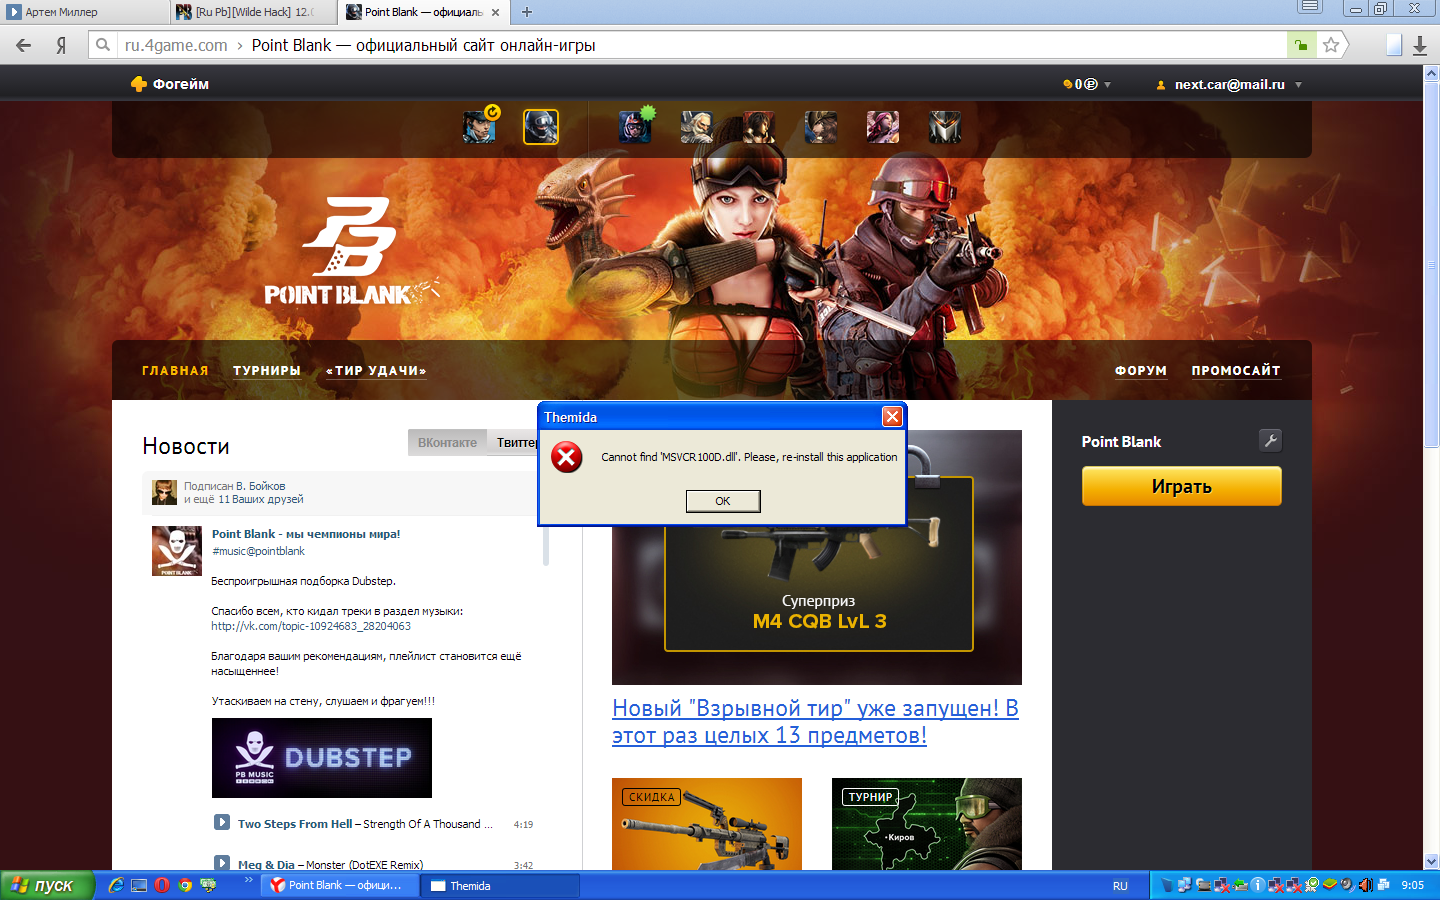Select the armored robot game icon

[x=945, y=127]
